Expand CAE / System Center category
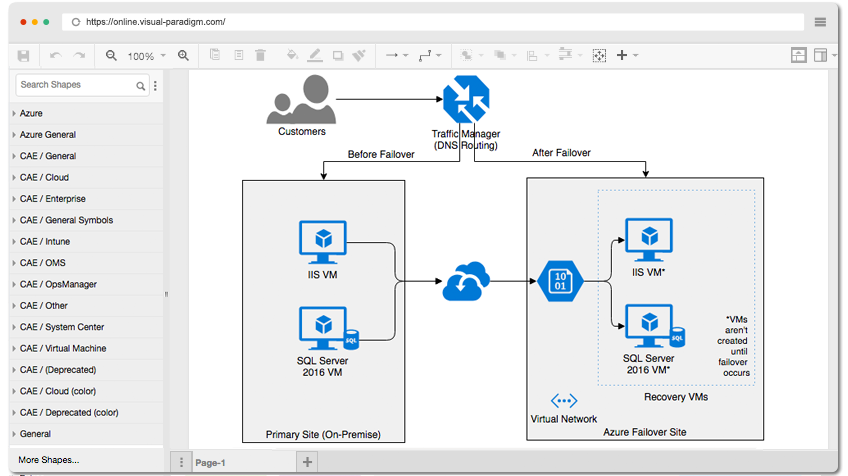The width and height of the screenshot is (848, 476). [87, 327]
